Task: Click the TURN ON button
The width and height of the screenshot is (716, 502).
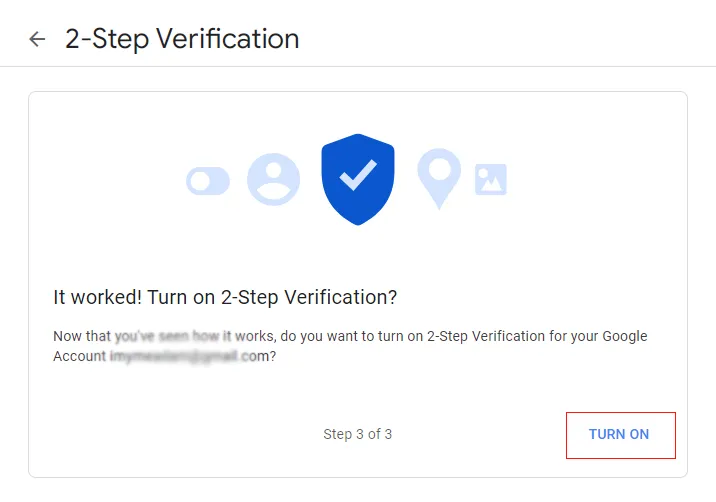Action: (621, 435)
